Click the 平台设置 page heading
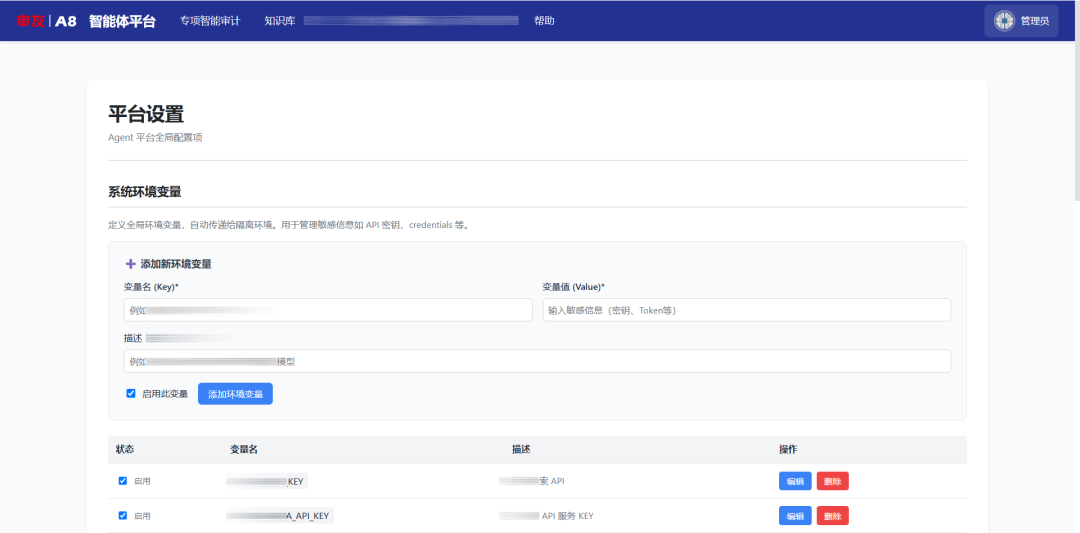 coord(146,114)
